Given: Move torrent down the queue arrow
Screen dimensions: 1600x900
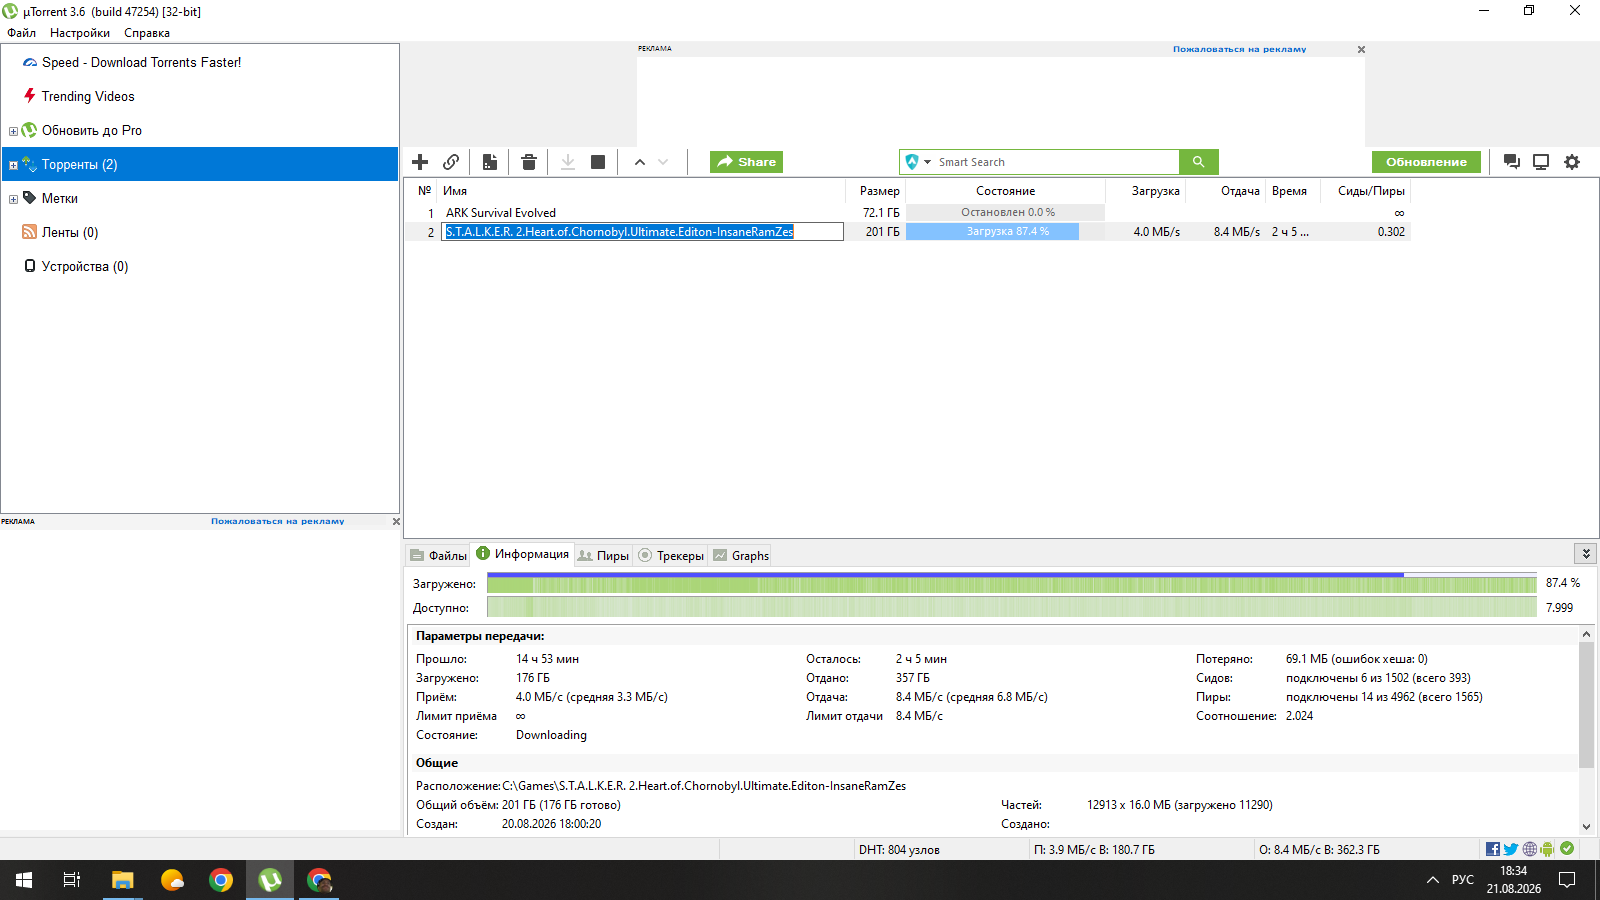Looking at the screenshot, I should tap(663, 162).
